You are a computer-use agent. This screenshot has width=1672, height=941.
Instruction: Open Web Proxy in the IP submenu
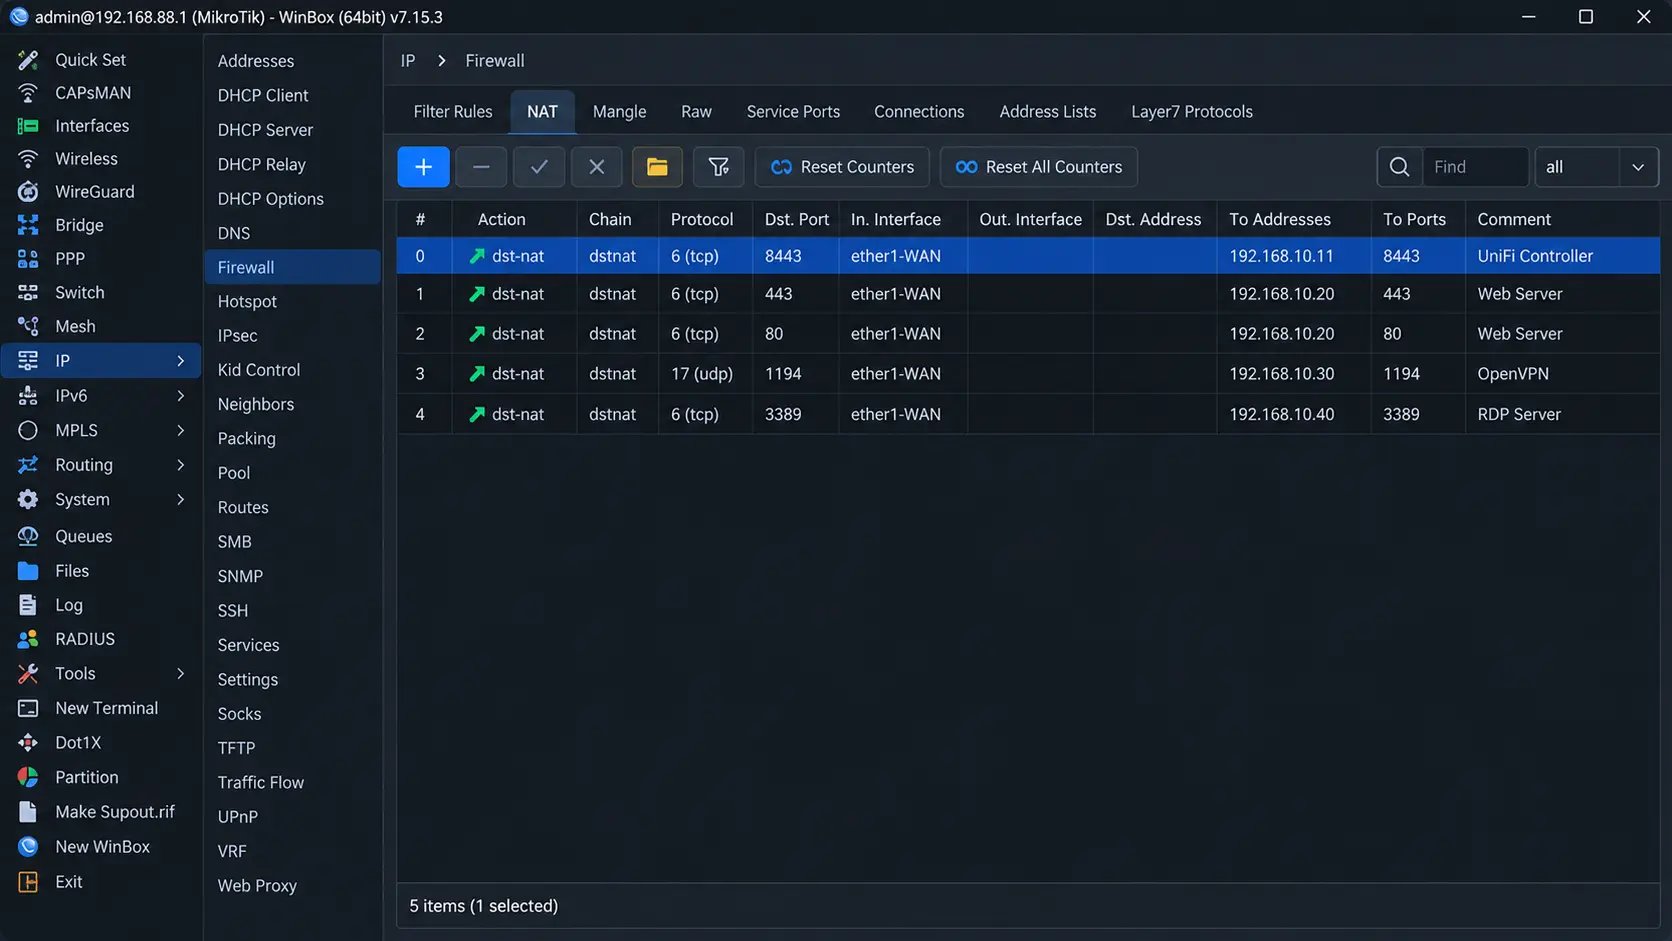pyautogui.click(x=257, y=886)
